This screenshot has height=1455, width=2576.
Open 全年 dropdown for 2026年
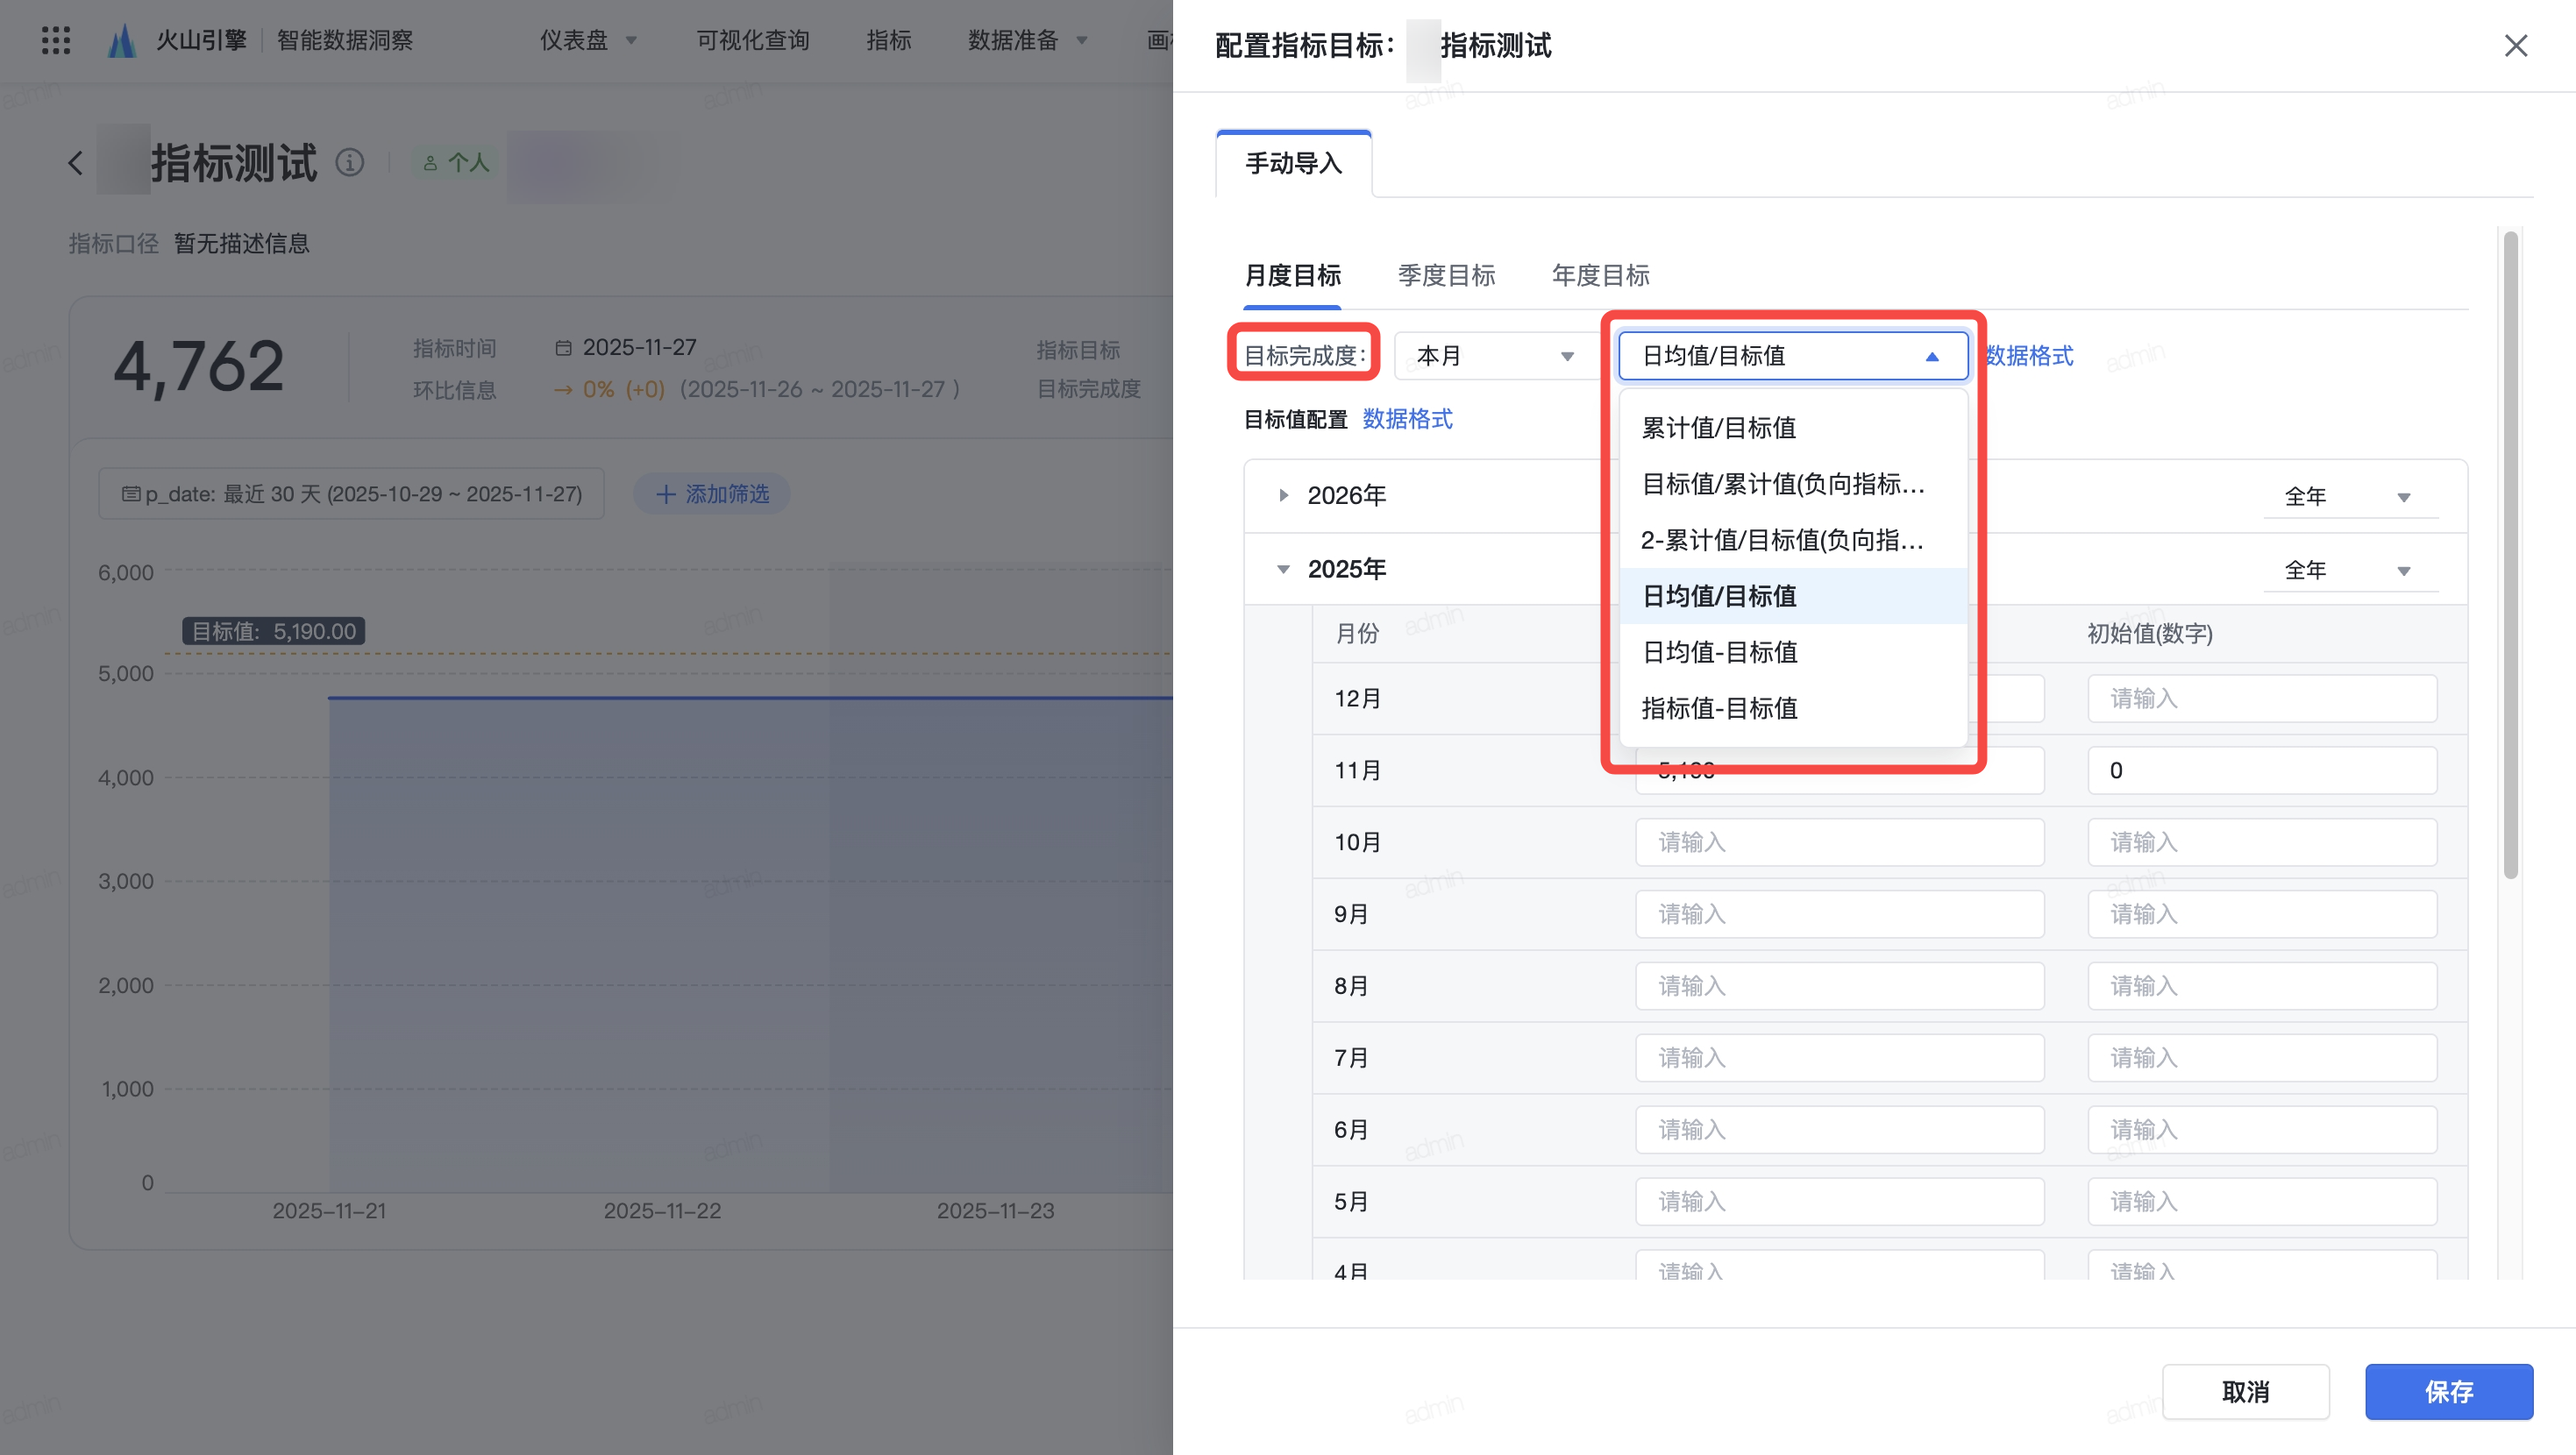pyautogui.click(x=2348, y=497)
